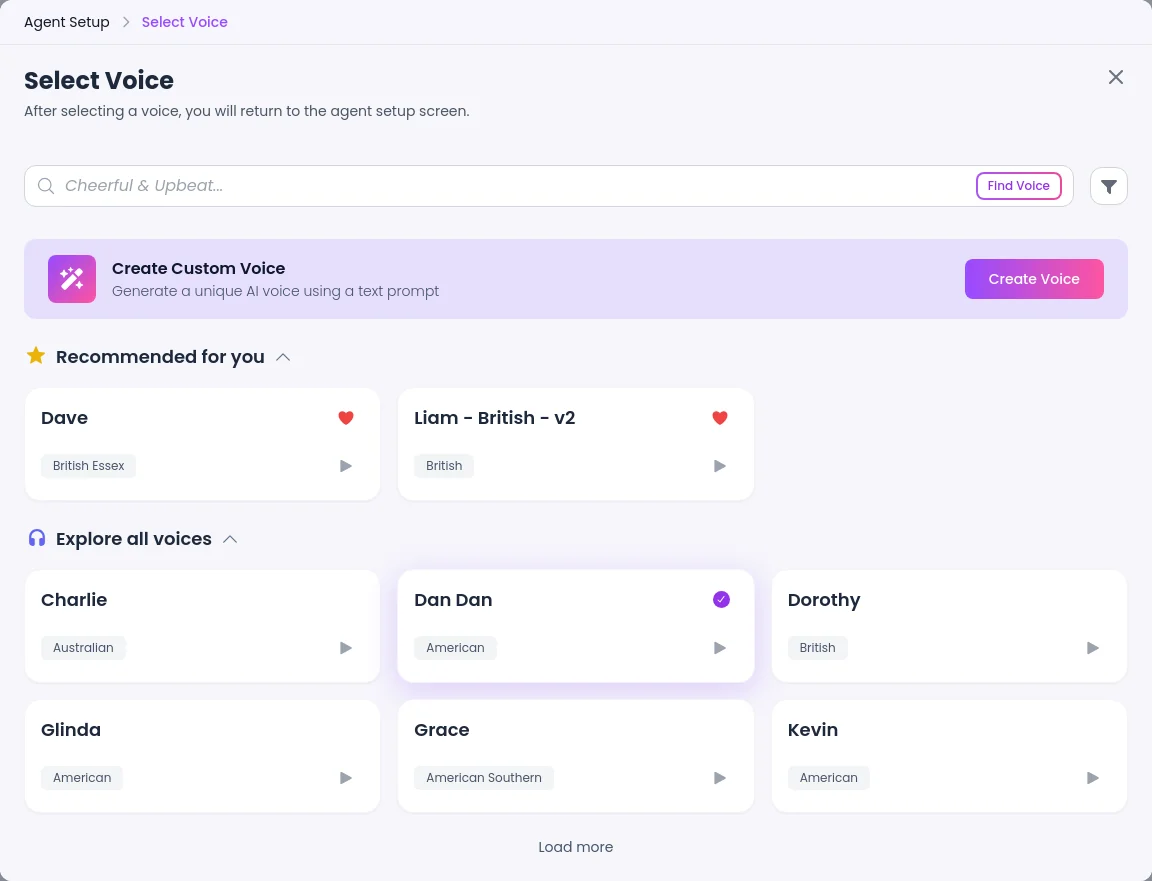Screen dimensions: 1152x881
Task: Play the Grace voice sample
Action: [x=720, y=778]
